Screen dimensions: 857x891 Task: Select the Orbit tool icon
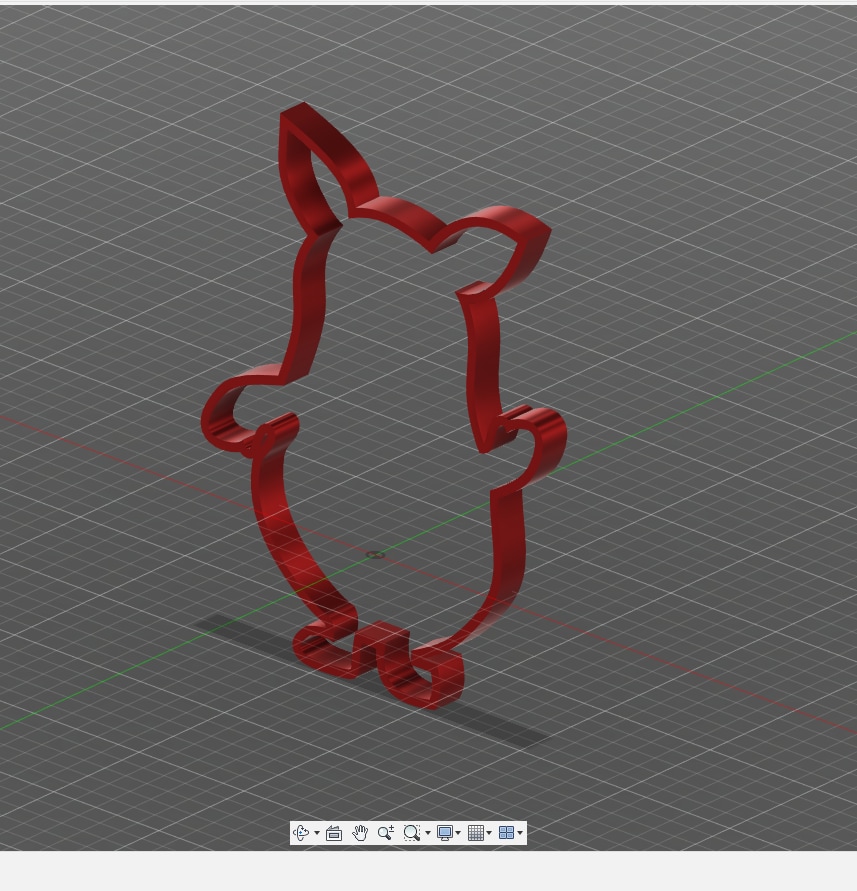[301, 833]
